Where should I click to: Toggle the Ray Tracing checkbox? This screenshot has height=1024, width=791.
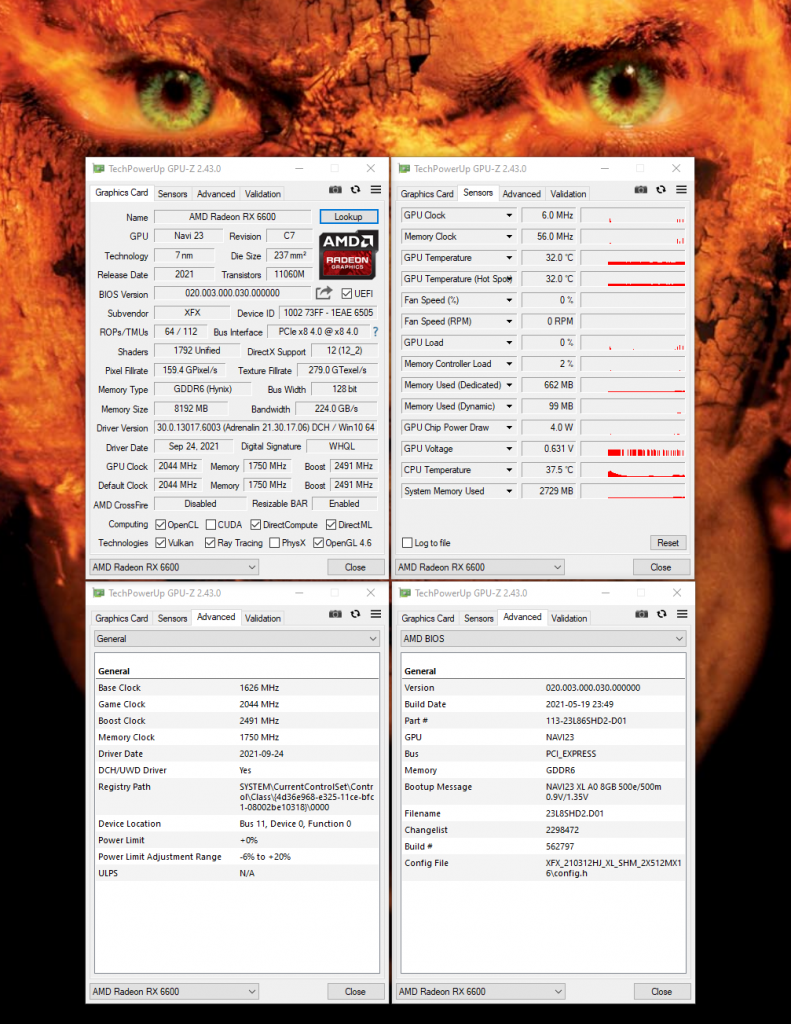[210, 543]
